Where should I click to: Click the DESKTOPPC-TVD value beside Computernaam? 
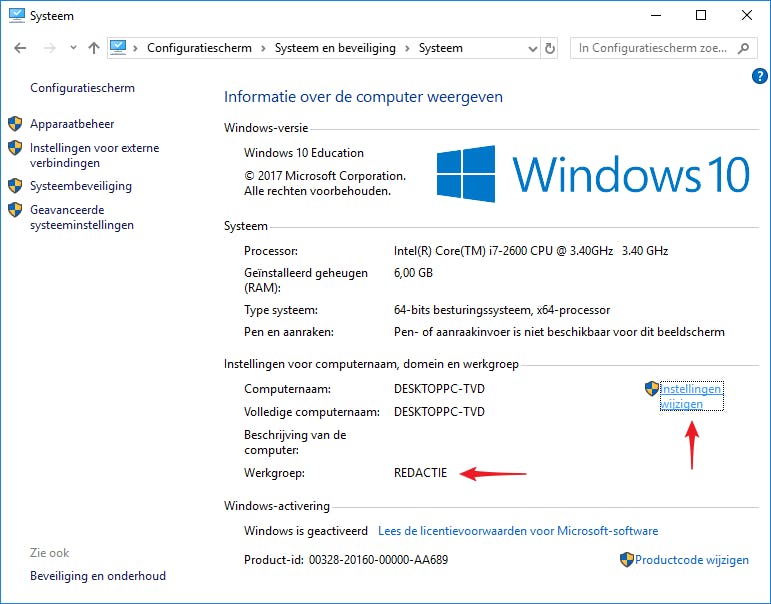coord(439,389)
